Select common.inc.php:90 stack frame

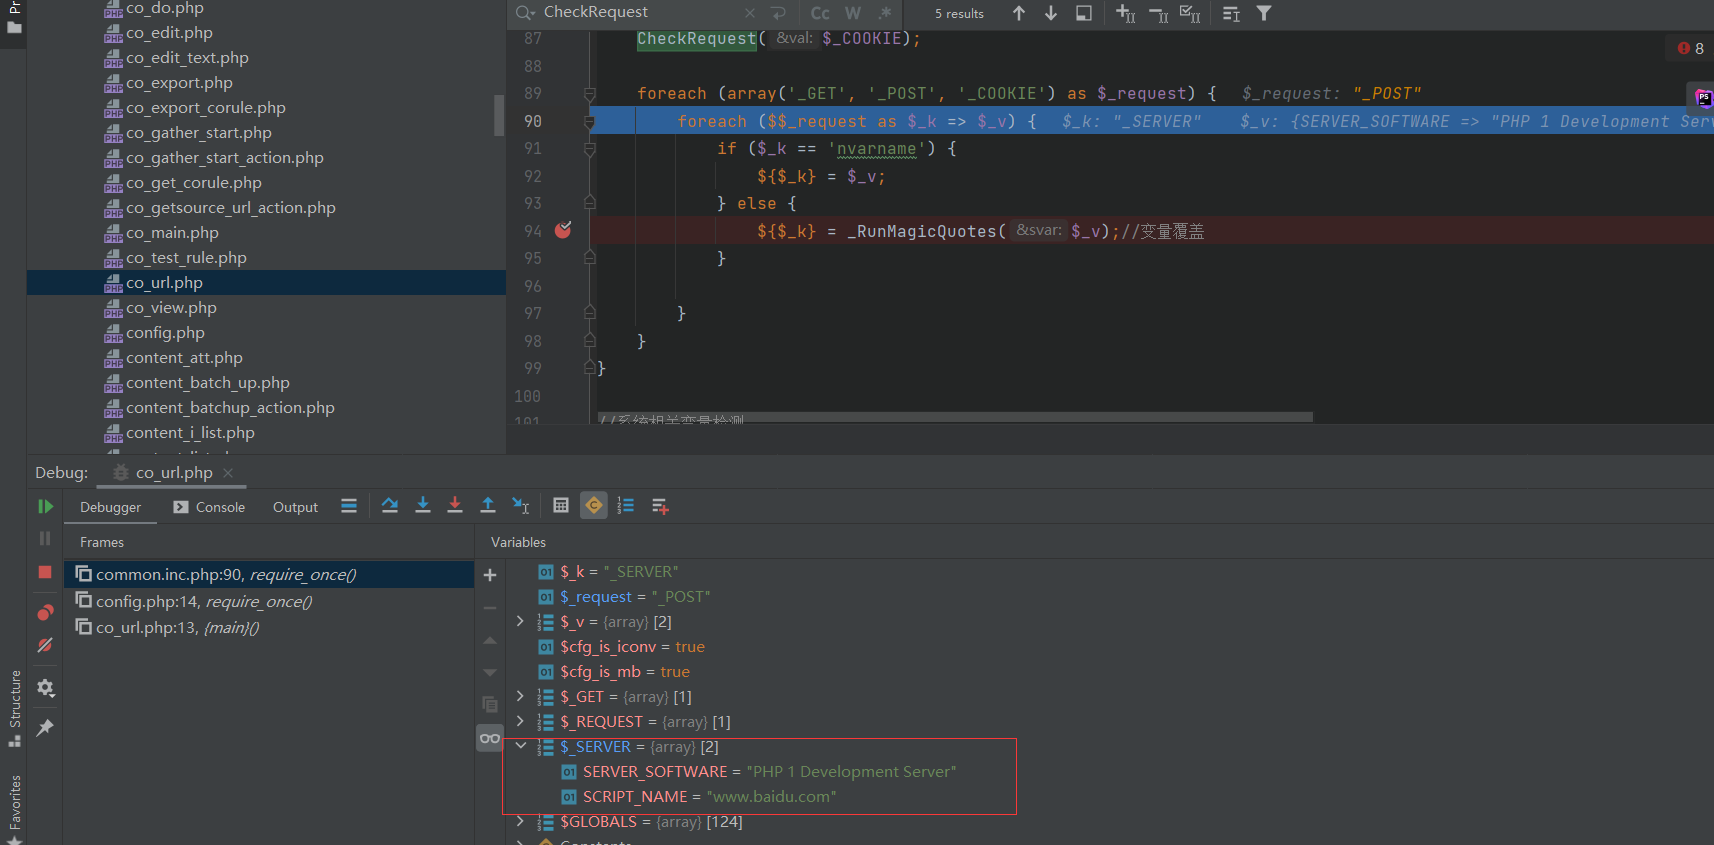click(x=269, y=574)
